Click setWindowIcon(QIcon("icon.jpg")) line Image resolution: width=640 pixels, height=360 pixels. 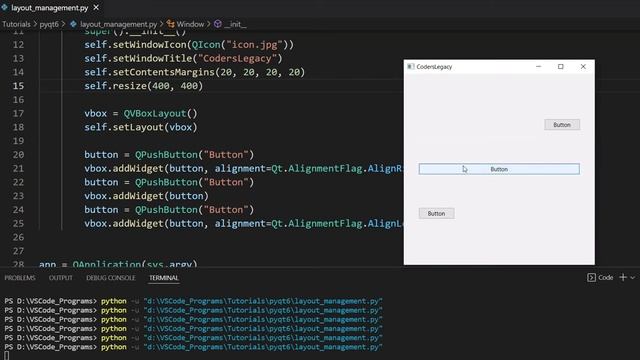pos(189,44)
